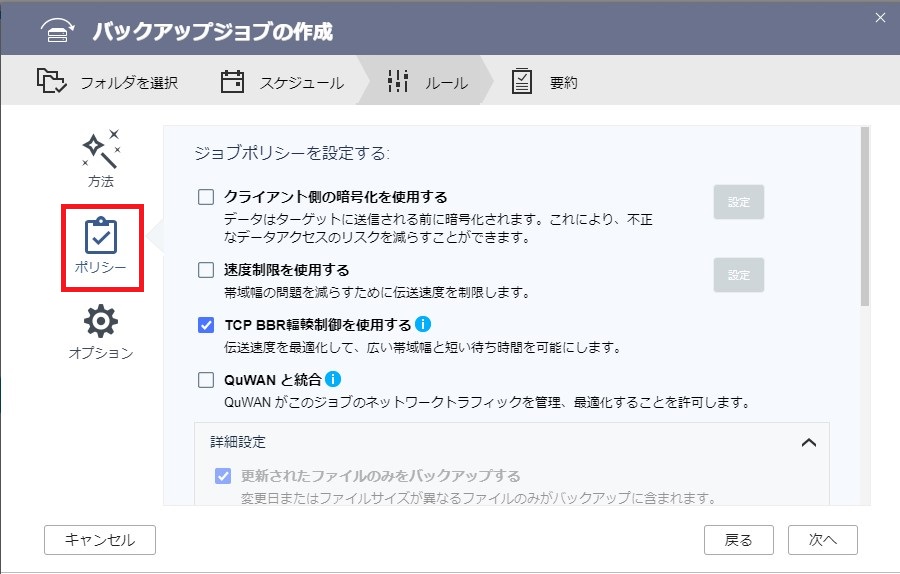Click the キャンセル button
Image resolution: width=900 pixels, height=574 pixels.
[x=100, y=540]
